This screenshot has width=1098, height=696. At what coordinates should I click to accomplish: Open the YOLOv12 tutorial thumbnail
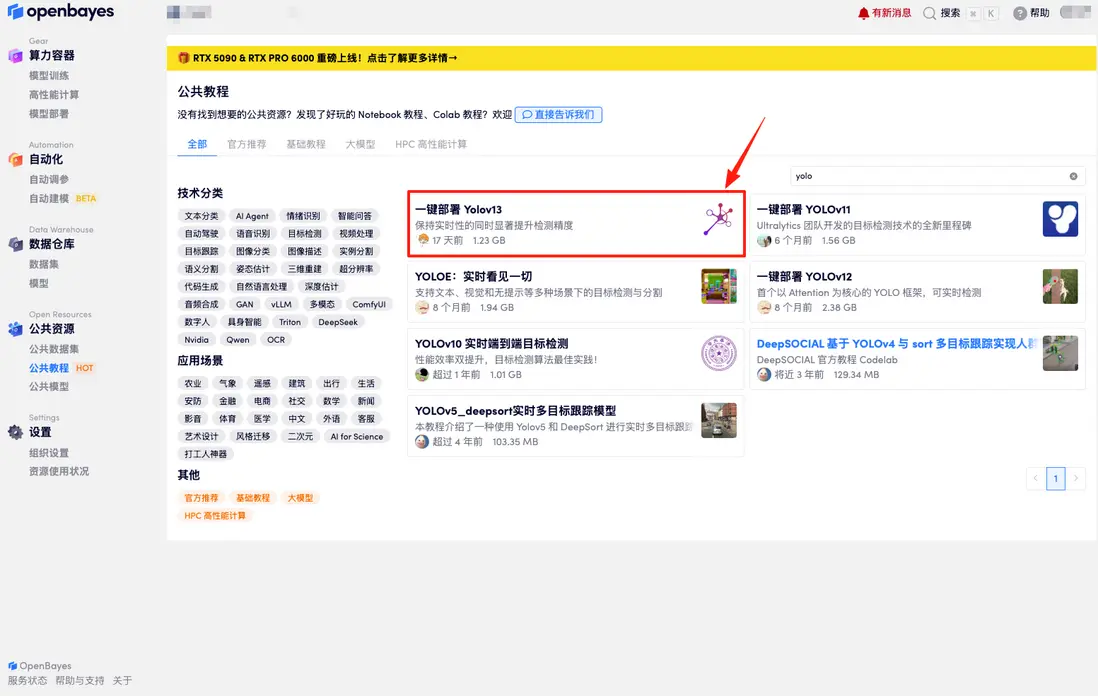point(1060,286)
